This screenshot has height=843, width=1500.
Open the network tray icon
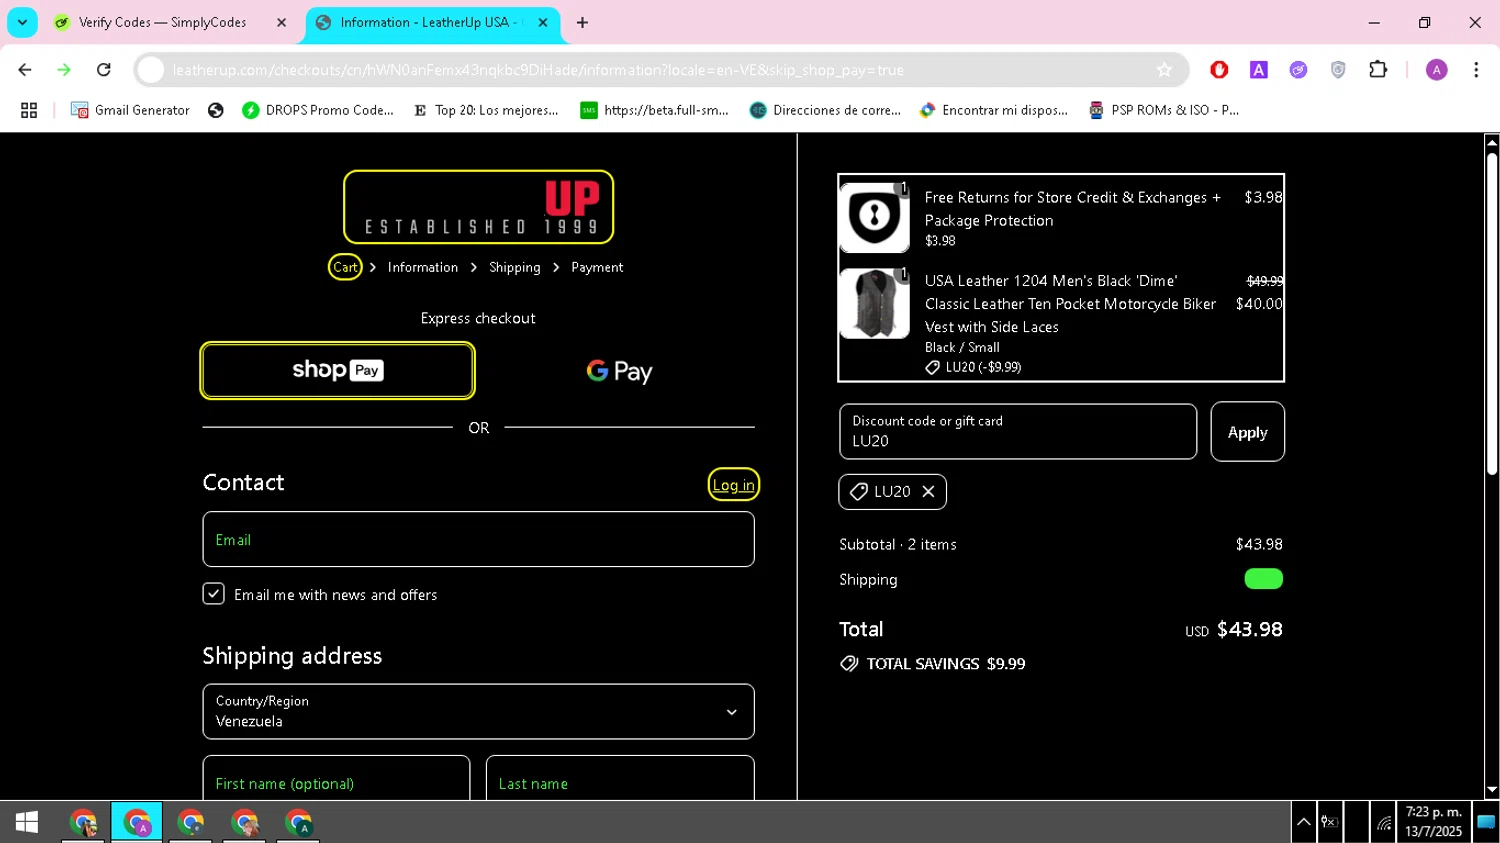[1384, 822]
